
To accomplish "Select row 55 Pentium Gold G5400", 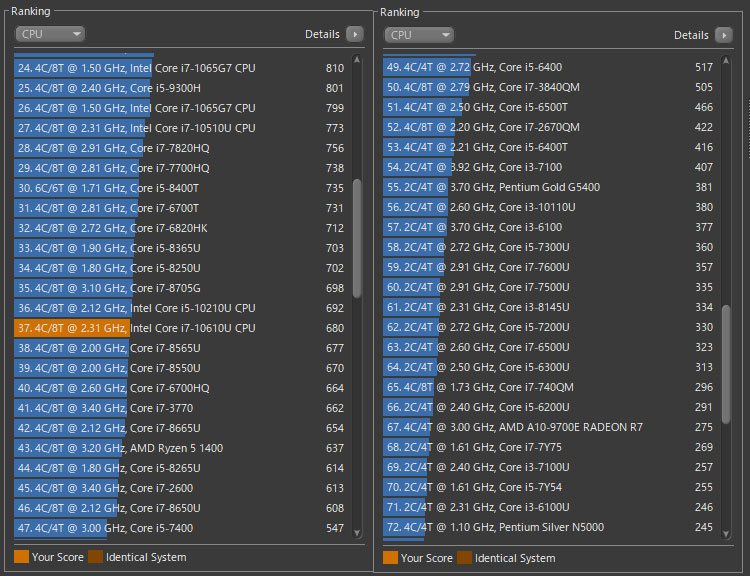I will click(550, 187).
